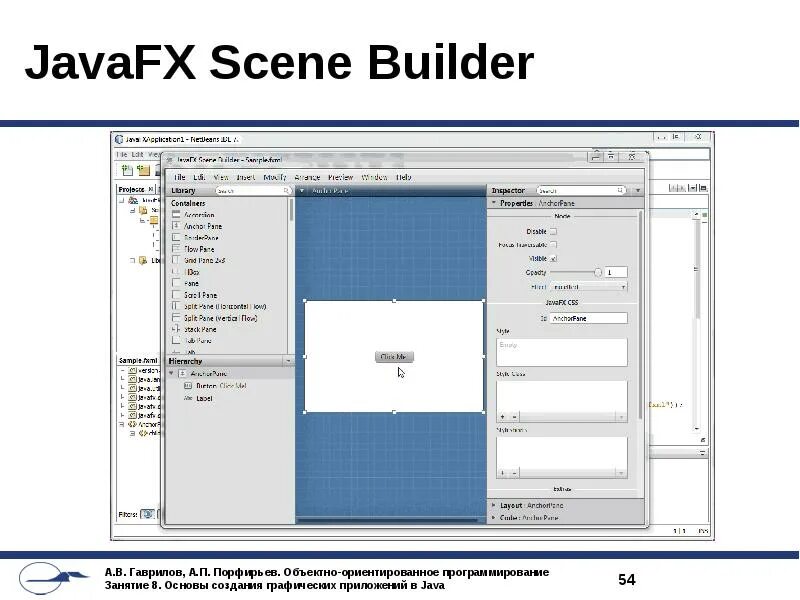Add a style class with plus button
This screenshot has height=600, width=800.
pos(503,417)
